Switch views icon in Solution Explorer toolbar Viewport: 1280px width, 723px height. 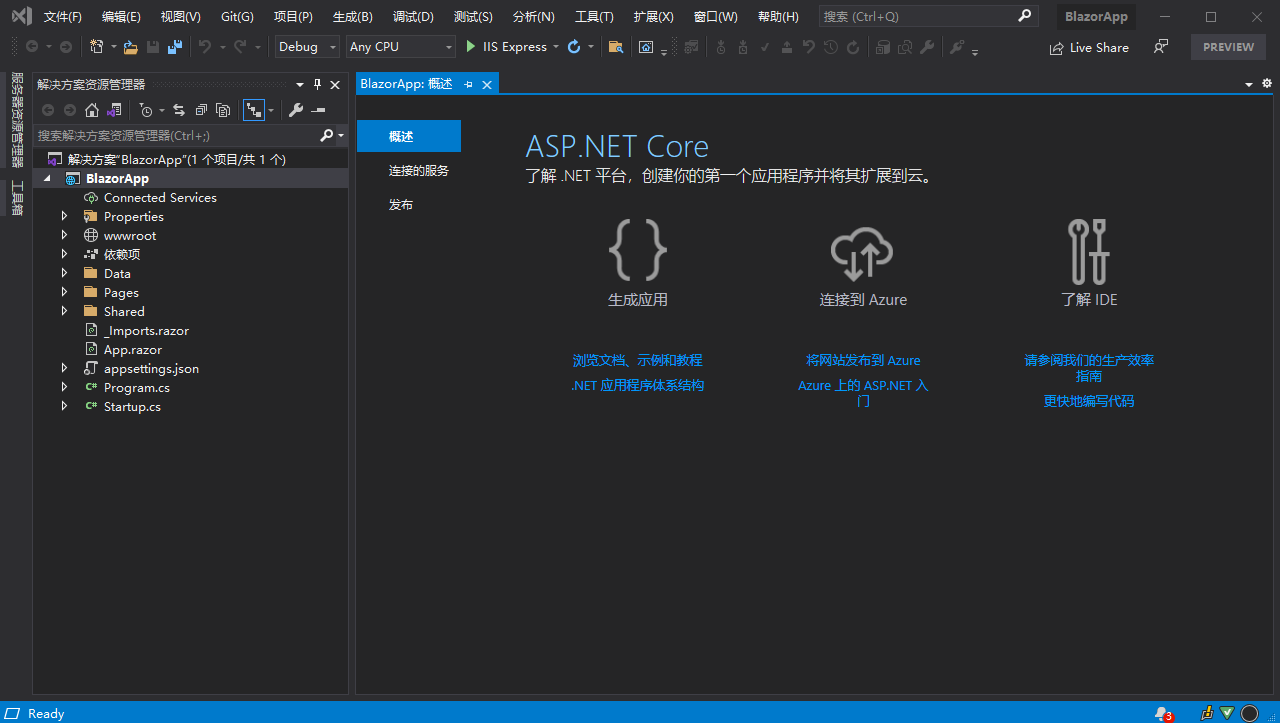114,110
